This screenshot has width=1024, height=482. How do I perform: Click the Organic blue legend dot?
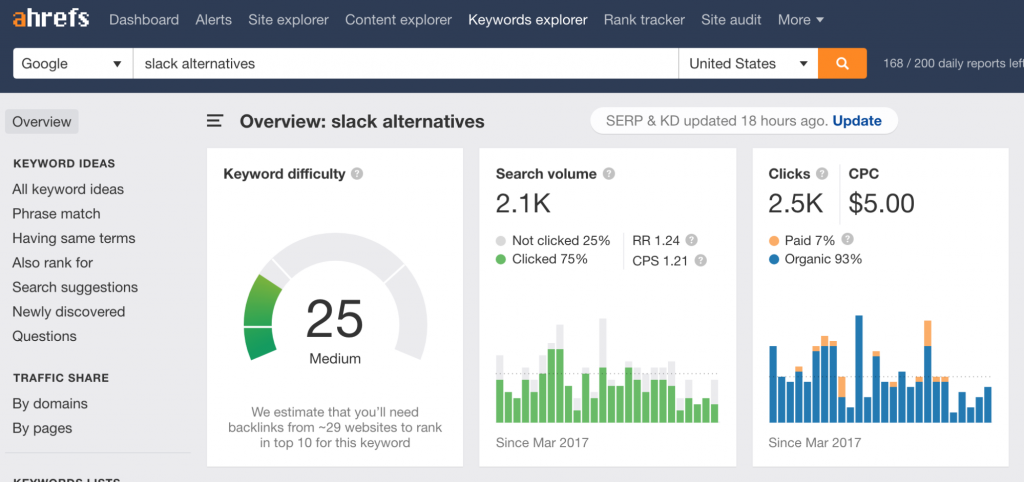coord(774,259)
